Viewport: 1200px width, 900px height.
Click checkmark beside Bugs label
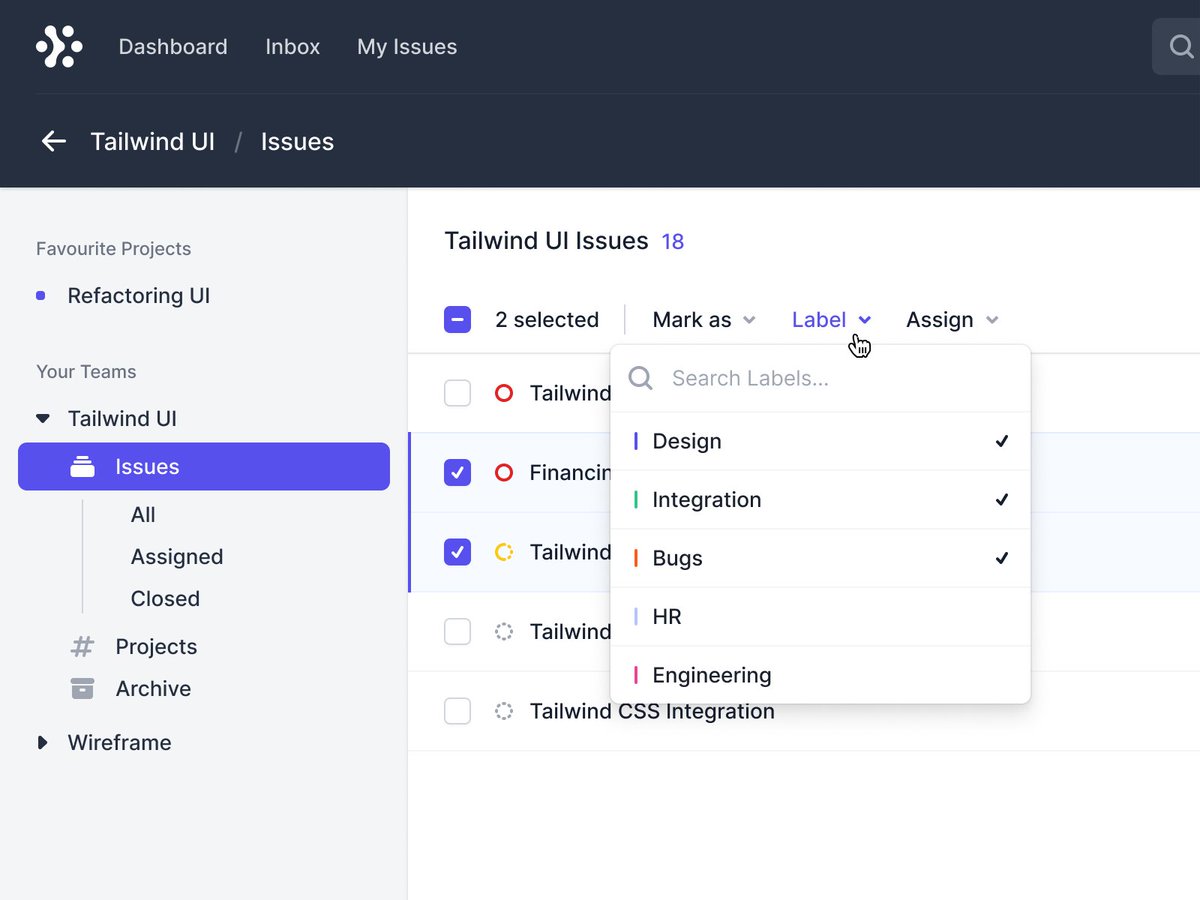[x=1001, y=558]
